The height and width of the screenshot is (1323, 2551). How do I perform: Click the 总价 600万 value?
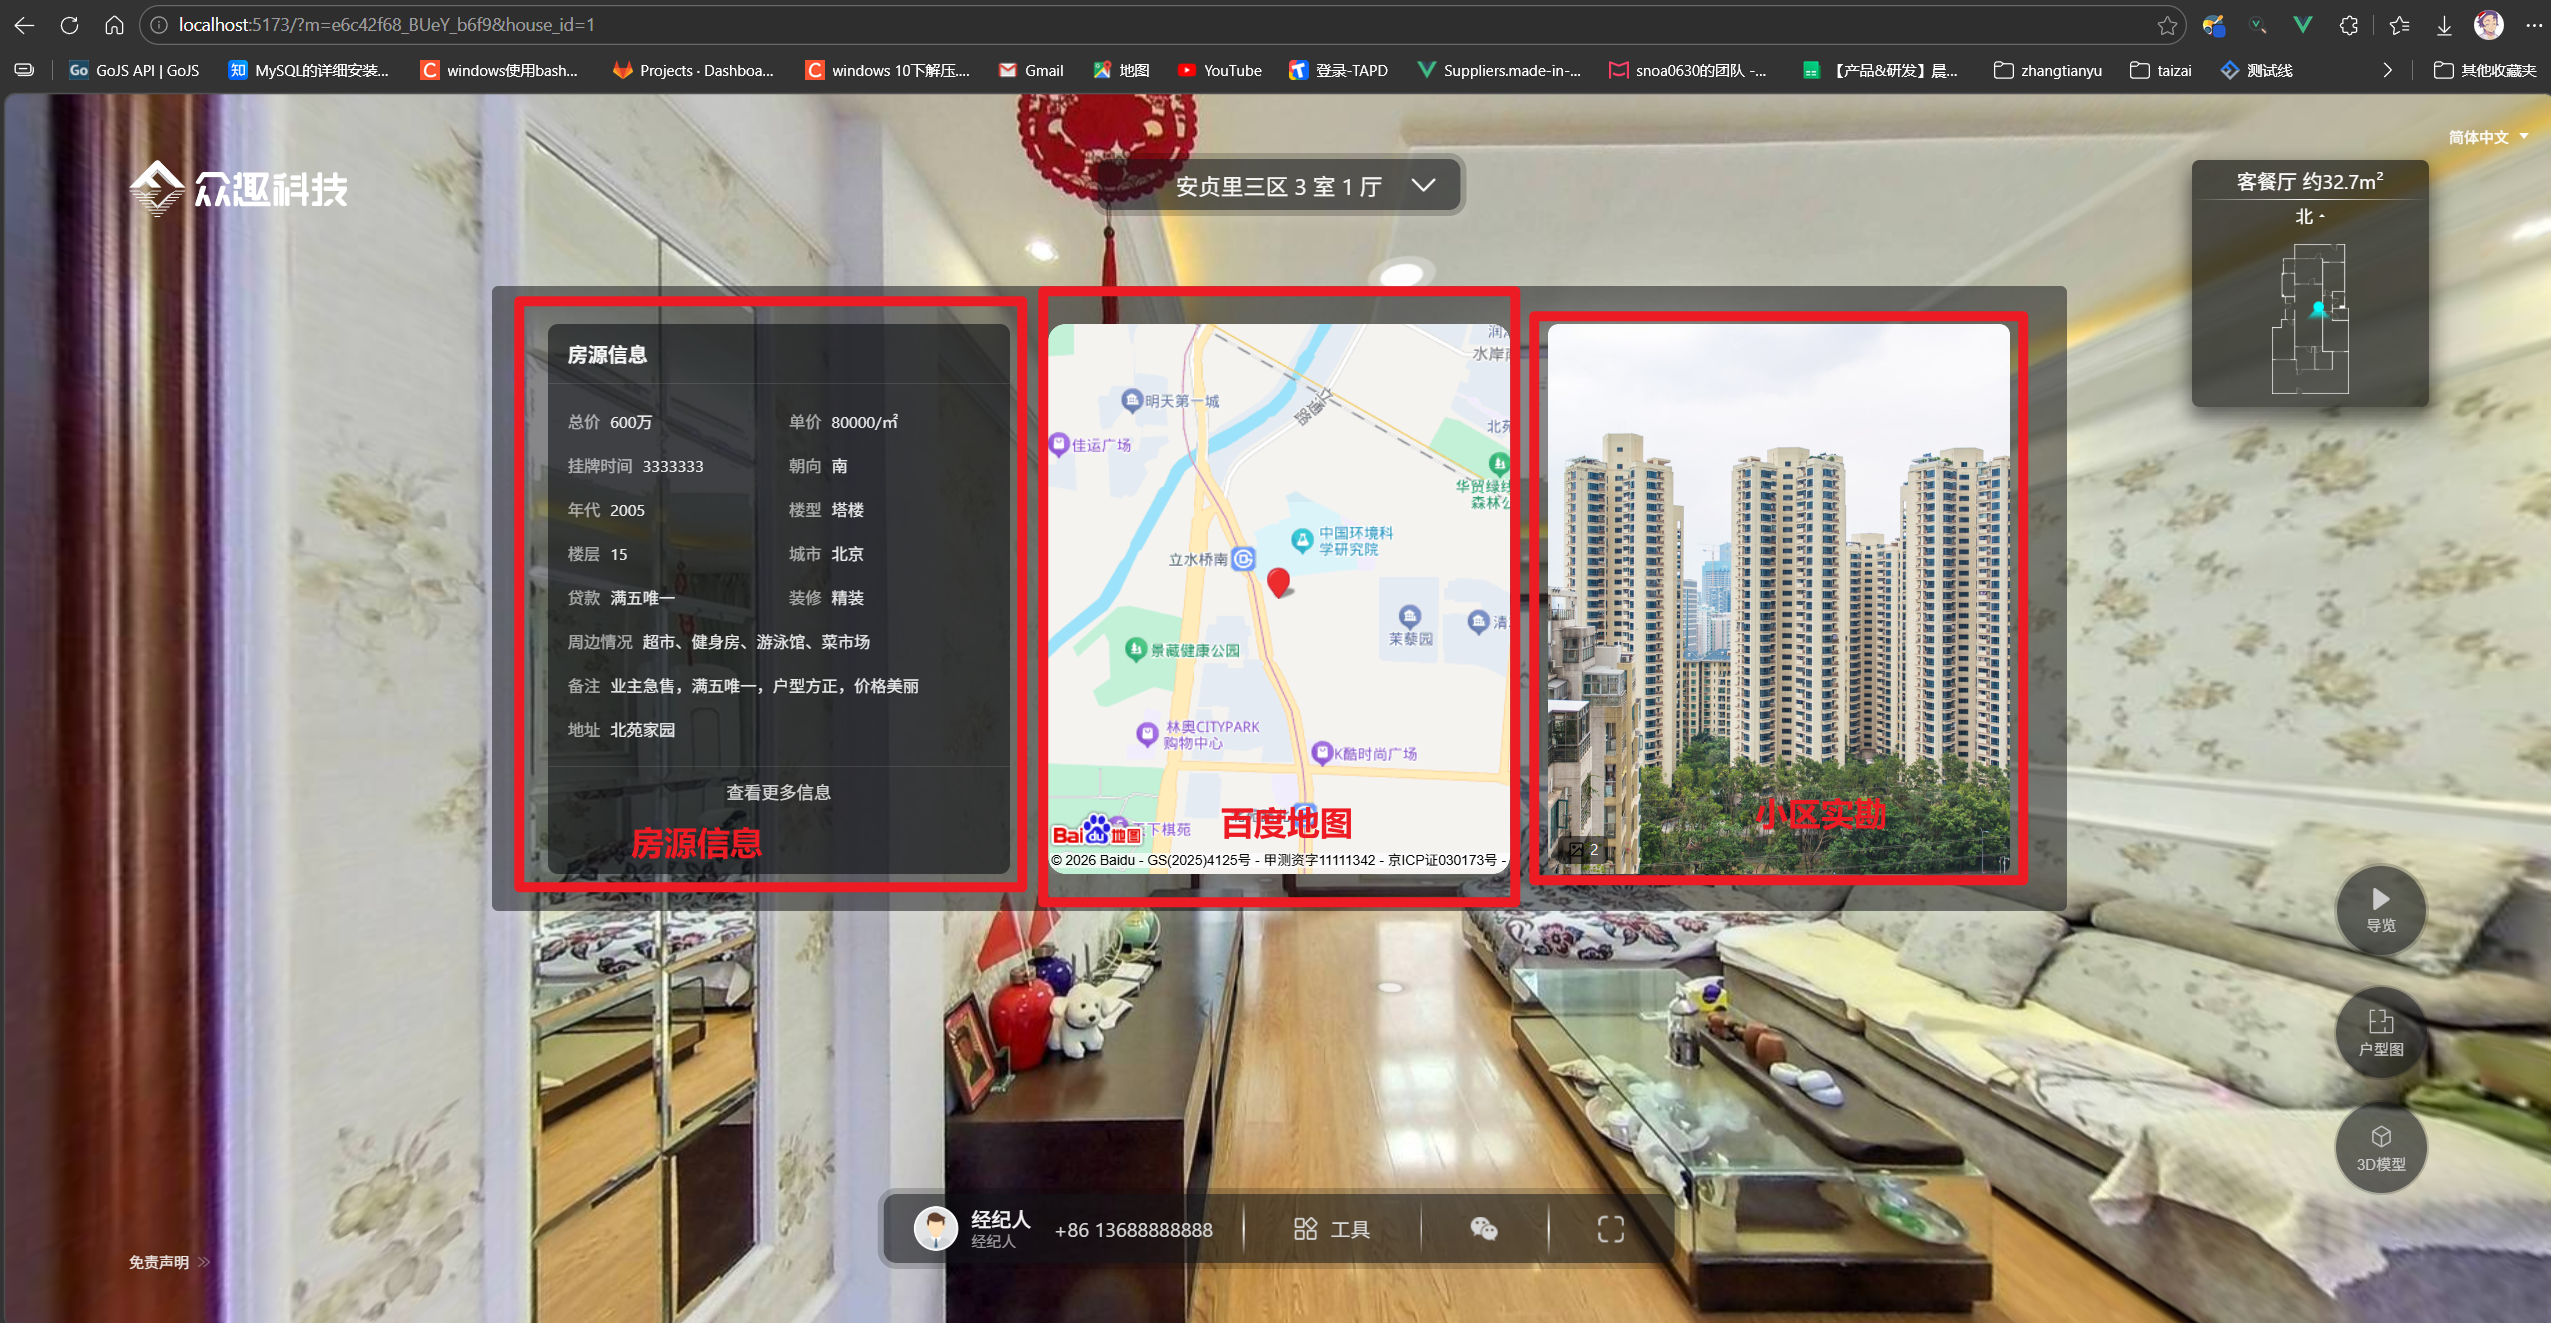pyautogui.click(x=630, y=422)
